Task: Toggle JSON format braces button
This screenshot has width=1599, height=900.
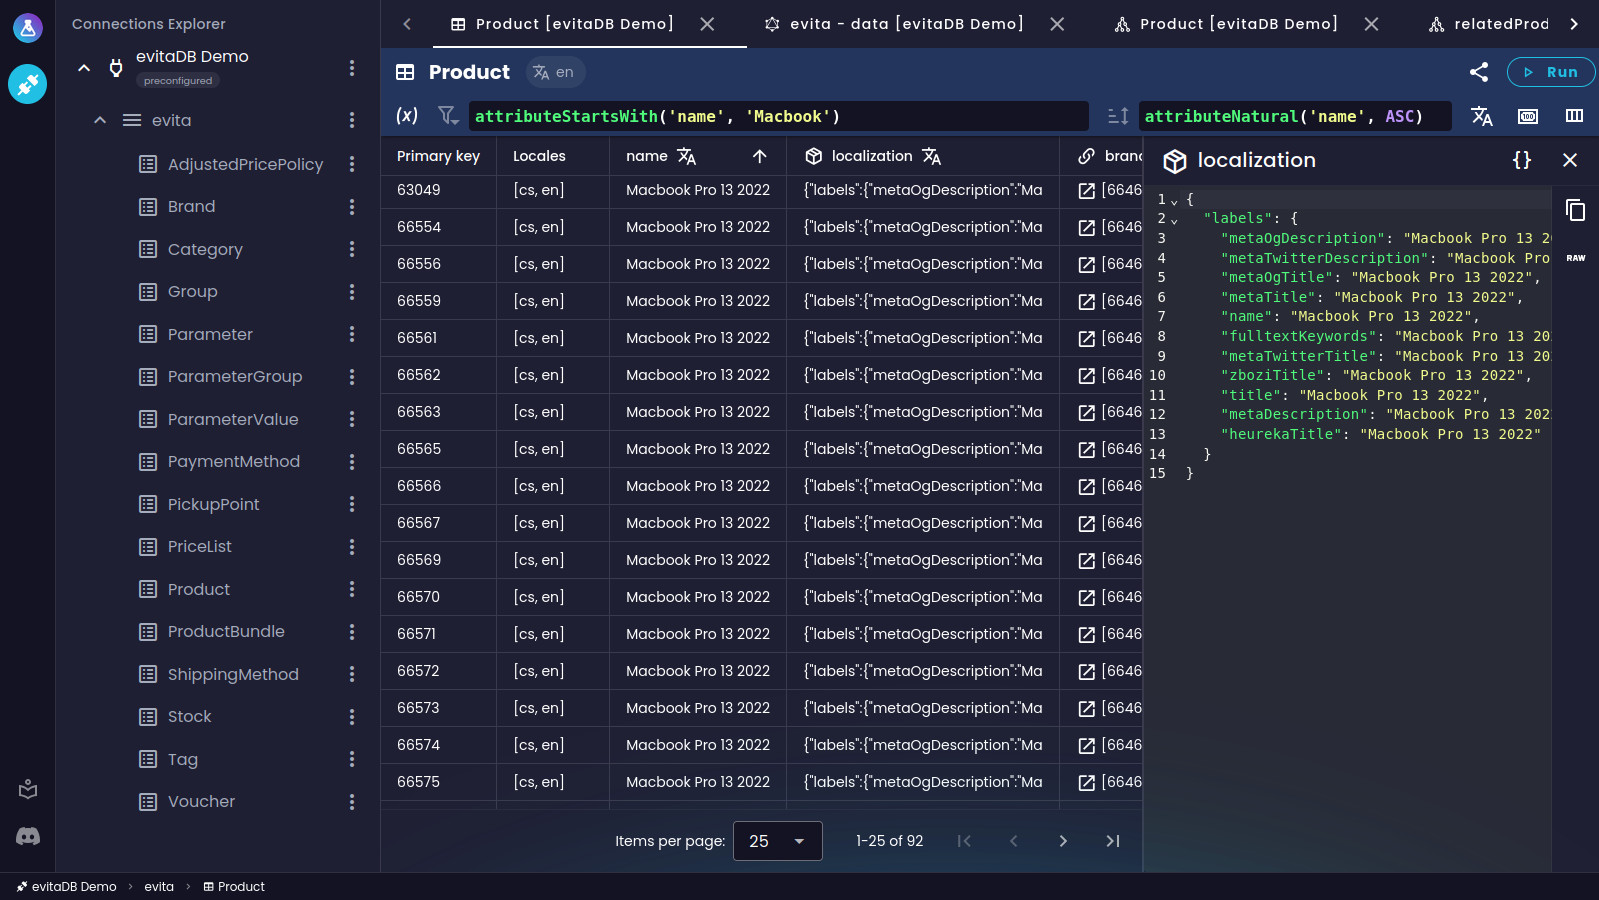Action: [x=1522, y=160]
